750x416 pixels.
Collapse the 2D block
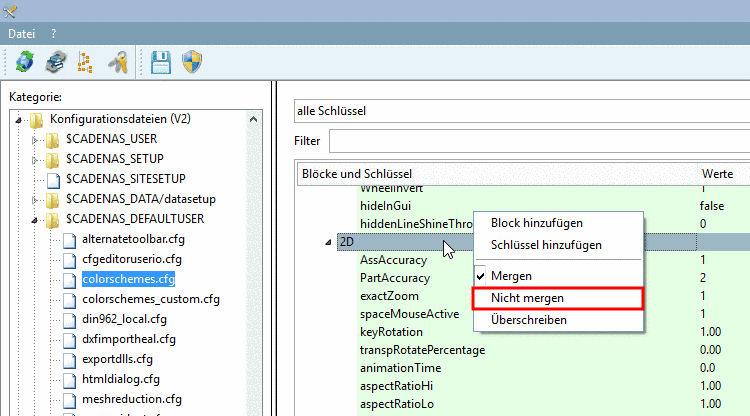point(328,242)
